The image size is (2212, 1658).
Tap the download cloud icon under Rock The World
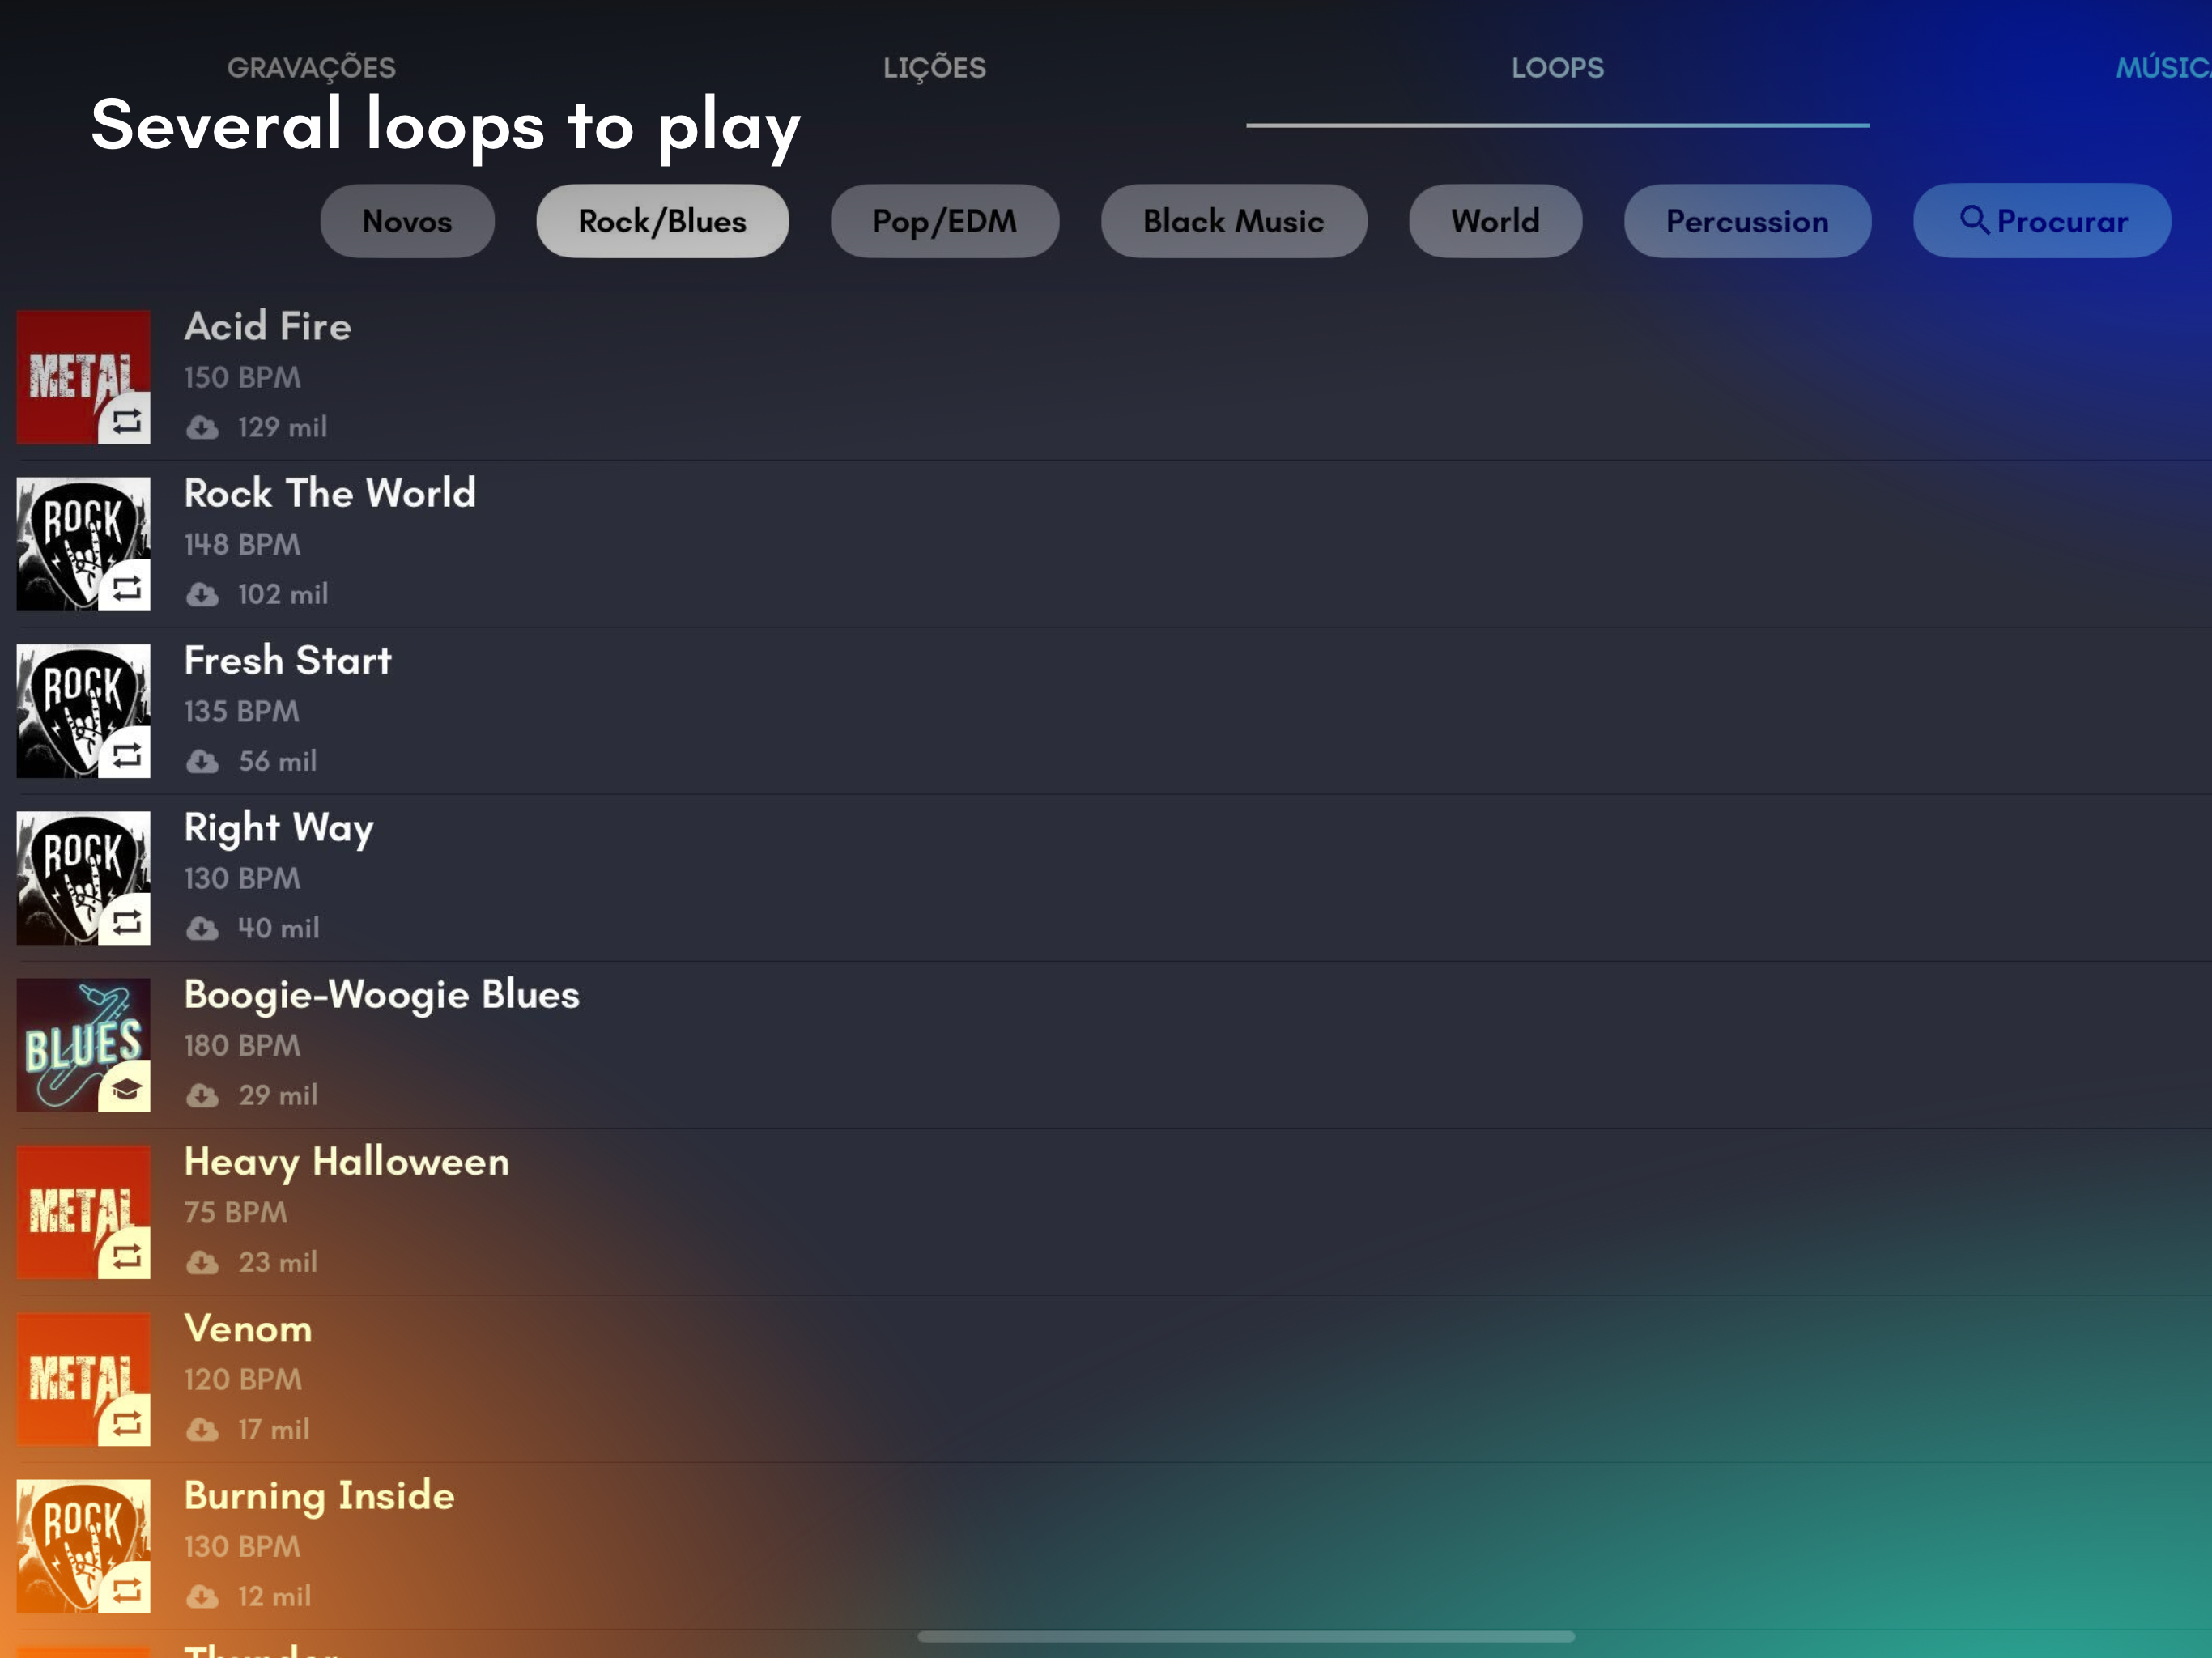[202, 595]
